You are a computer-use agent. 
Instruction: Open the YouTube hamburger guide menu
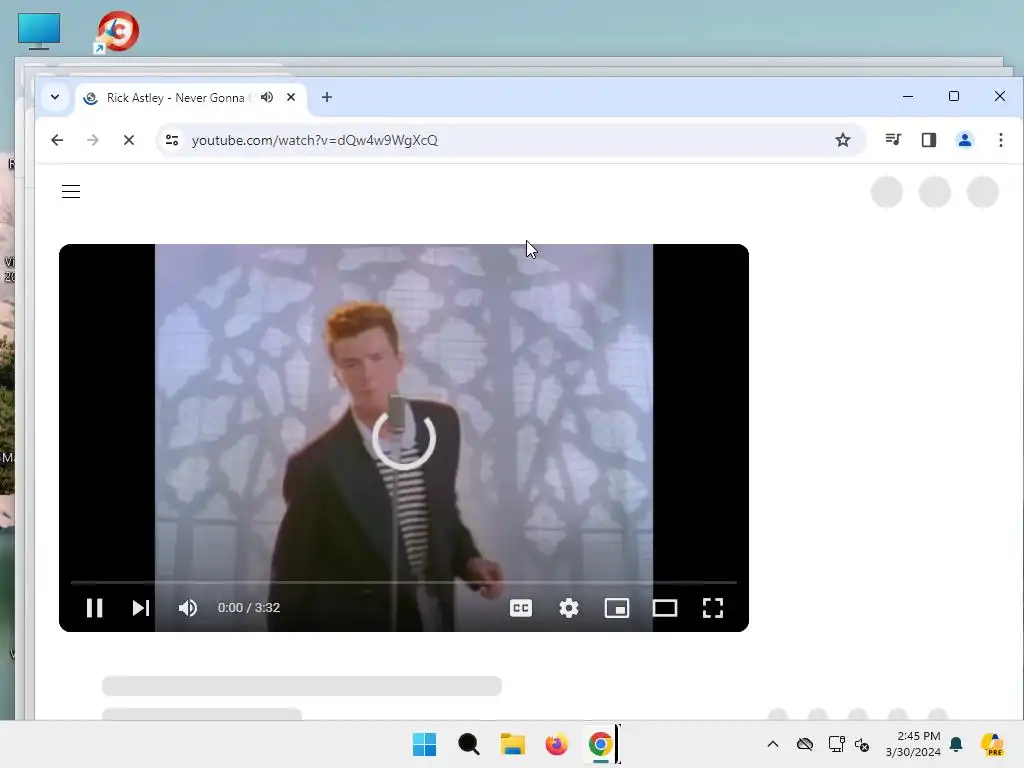(71, 191)
